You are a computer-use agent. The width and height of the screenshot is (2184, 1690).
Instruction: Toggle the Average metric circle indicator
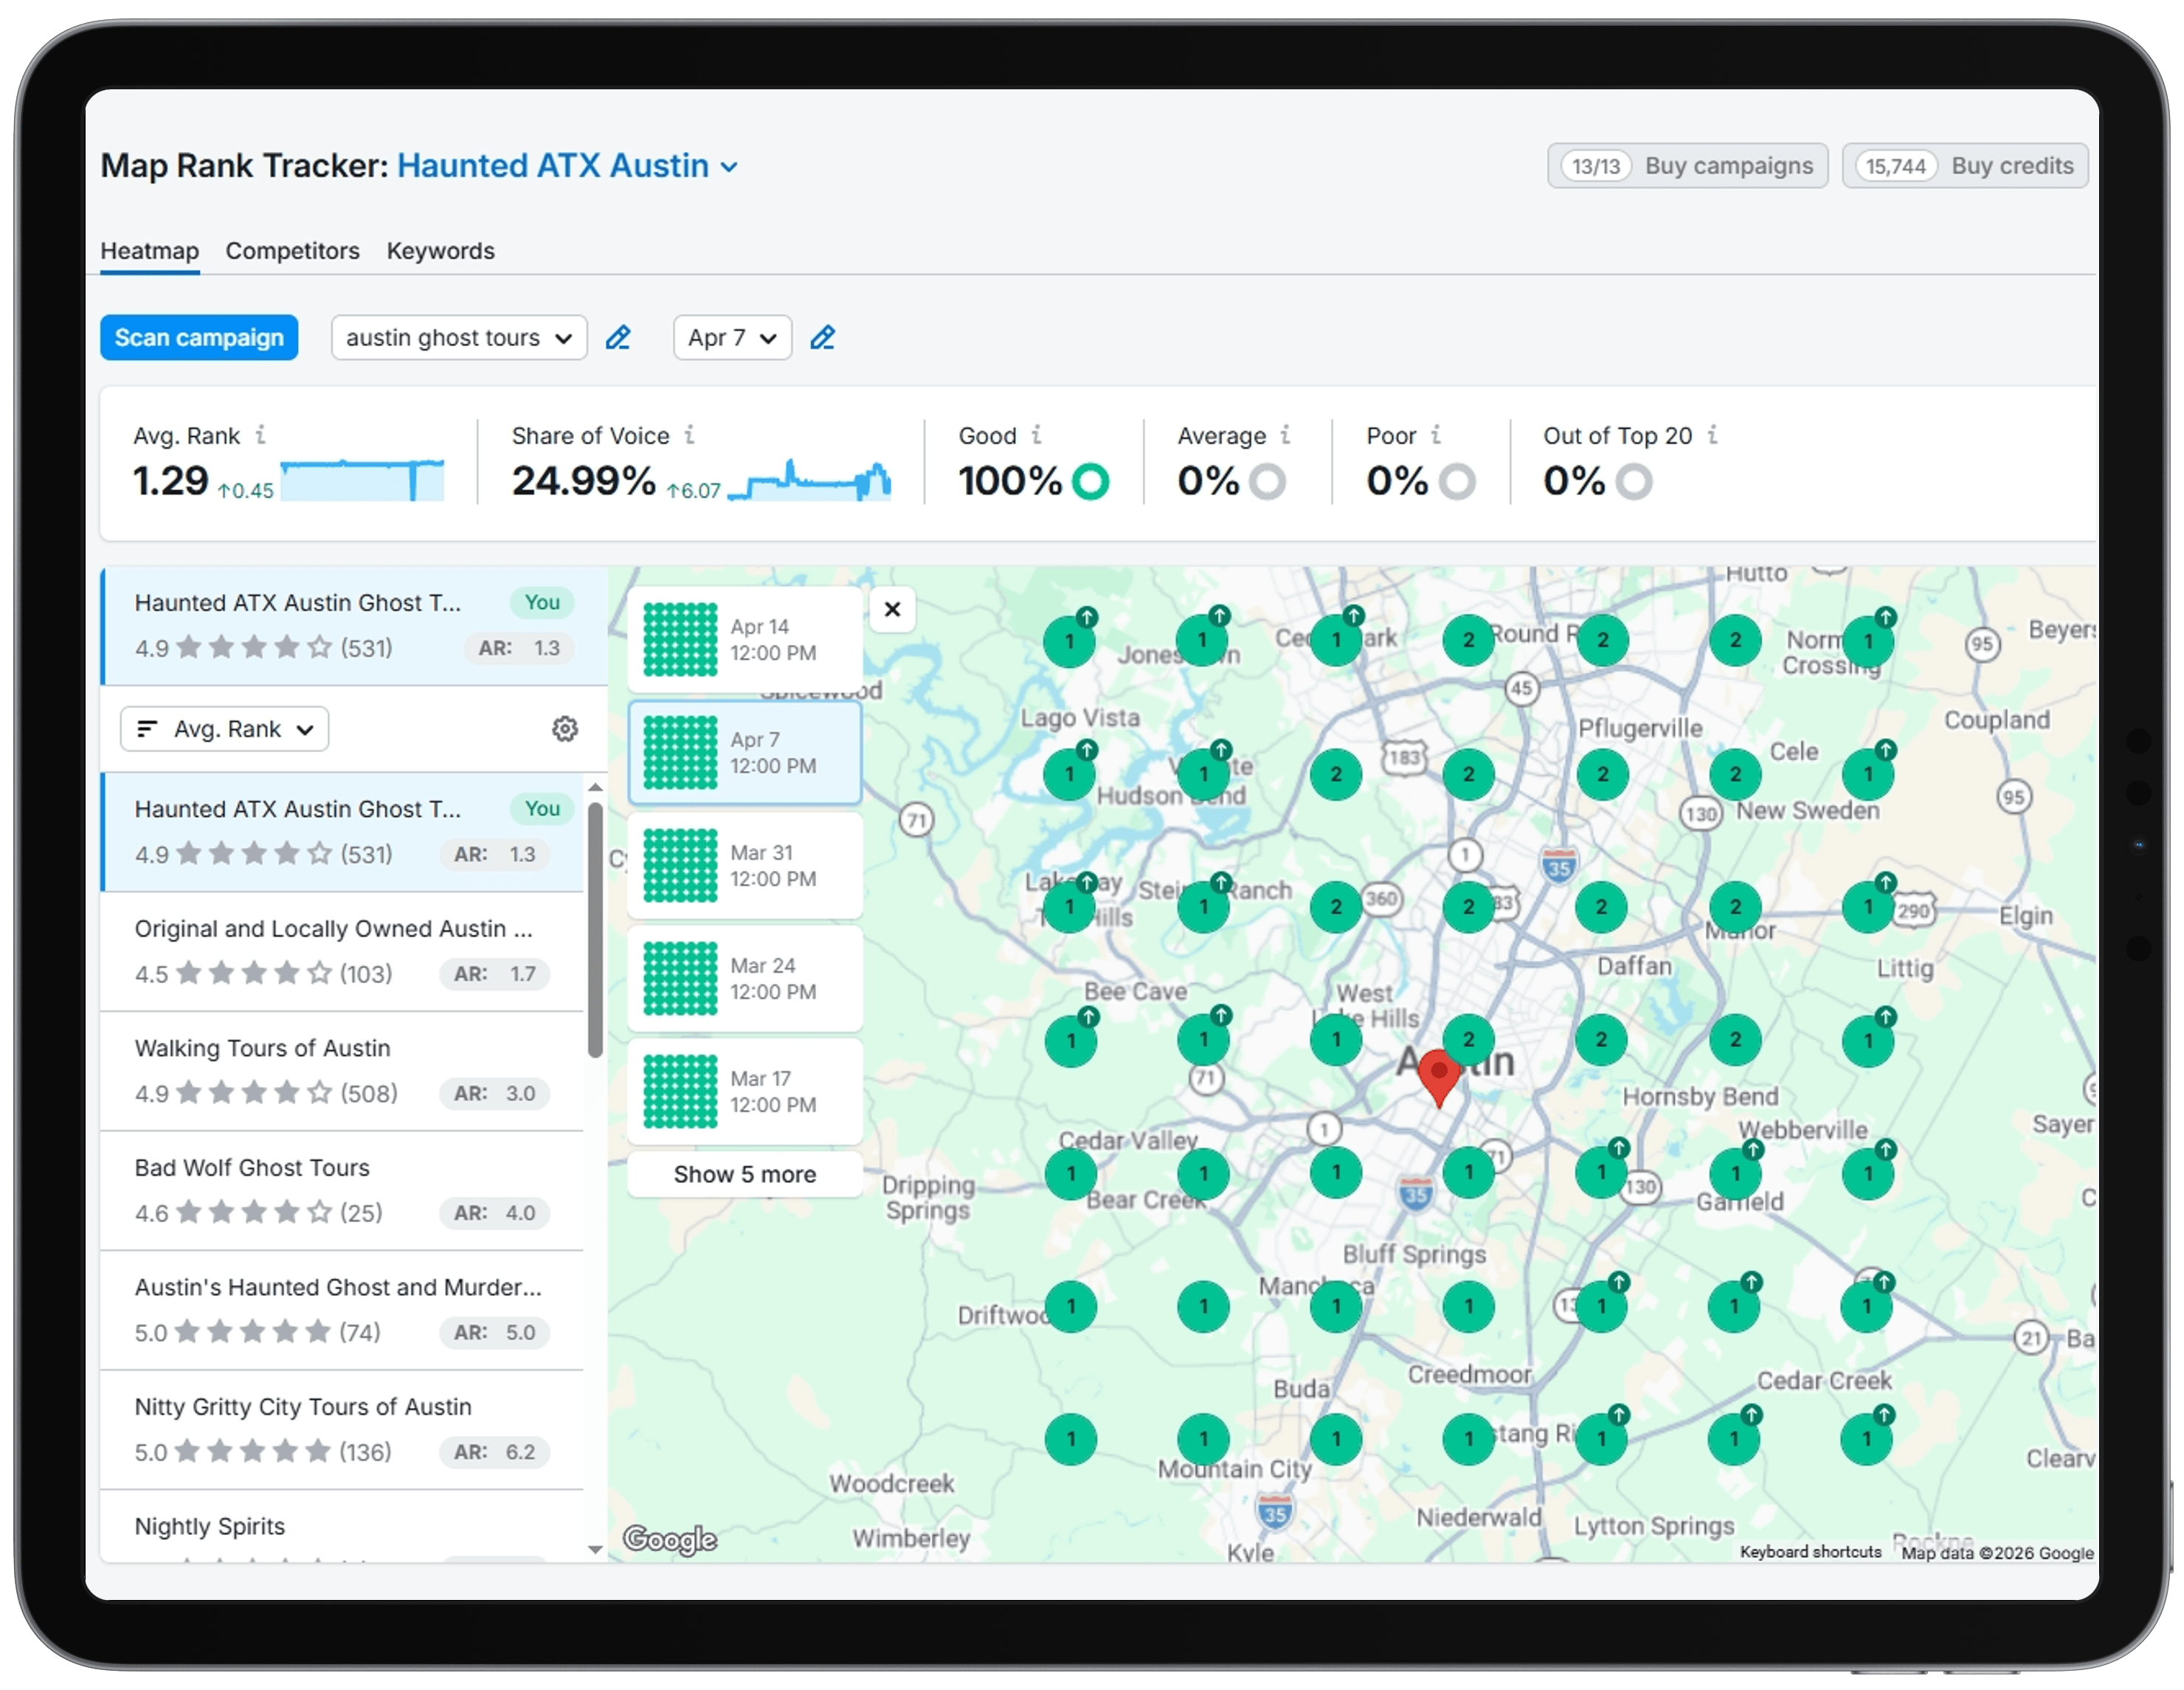[1268, 481]
